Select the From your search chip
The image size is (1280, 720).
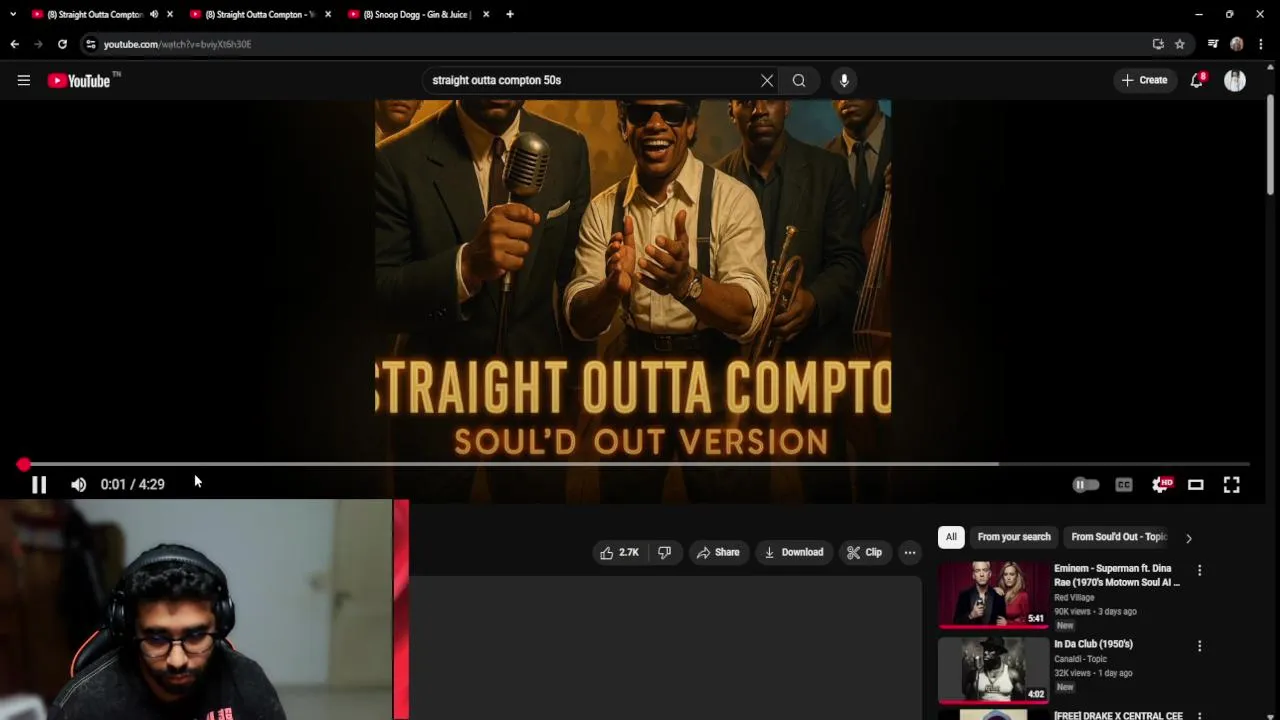click(x=1014, y=537)
